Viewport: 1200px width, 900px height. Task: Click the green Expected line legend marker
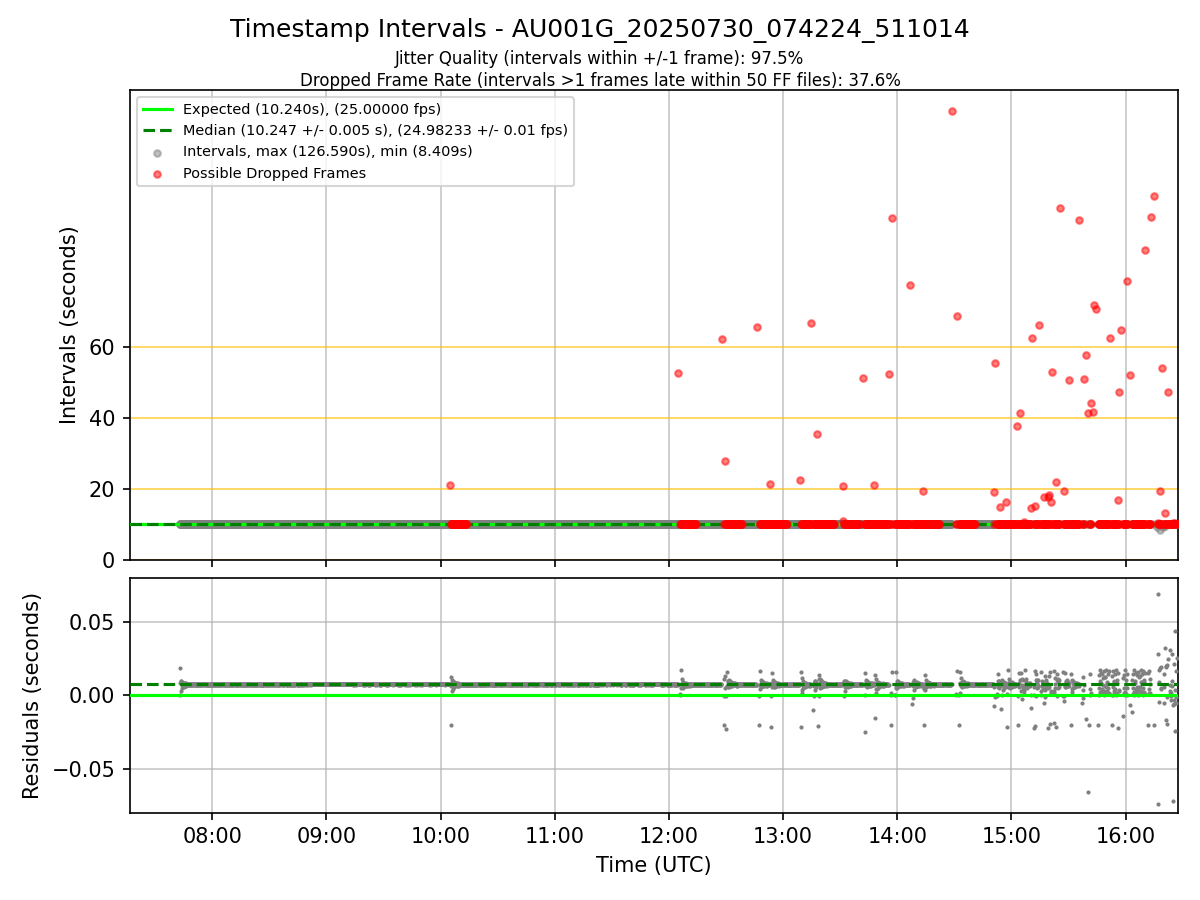[158, 109]
